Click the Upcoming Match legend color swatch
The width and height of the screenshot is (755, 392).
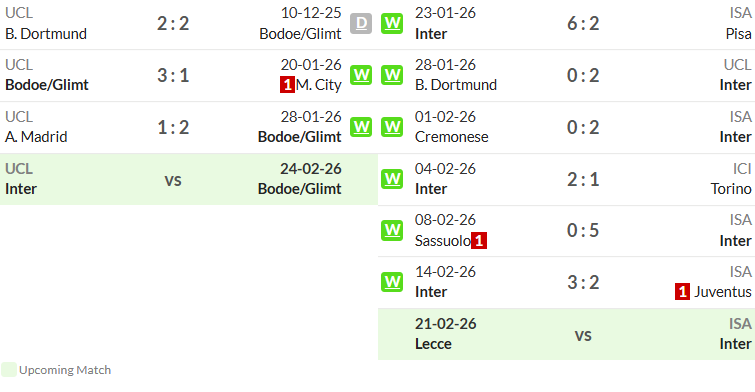click(9, 370)
